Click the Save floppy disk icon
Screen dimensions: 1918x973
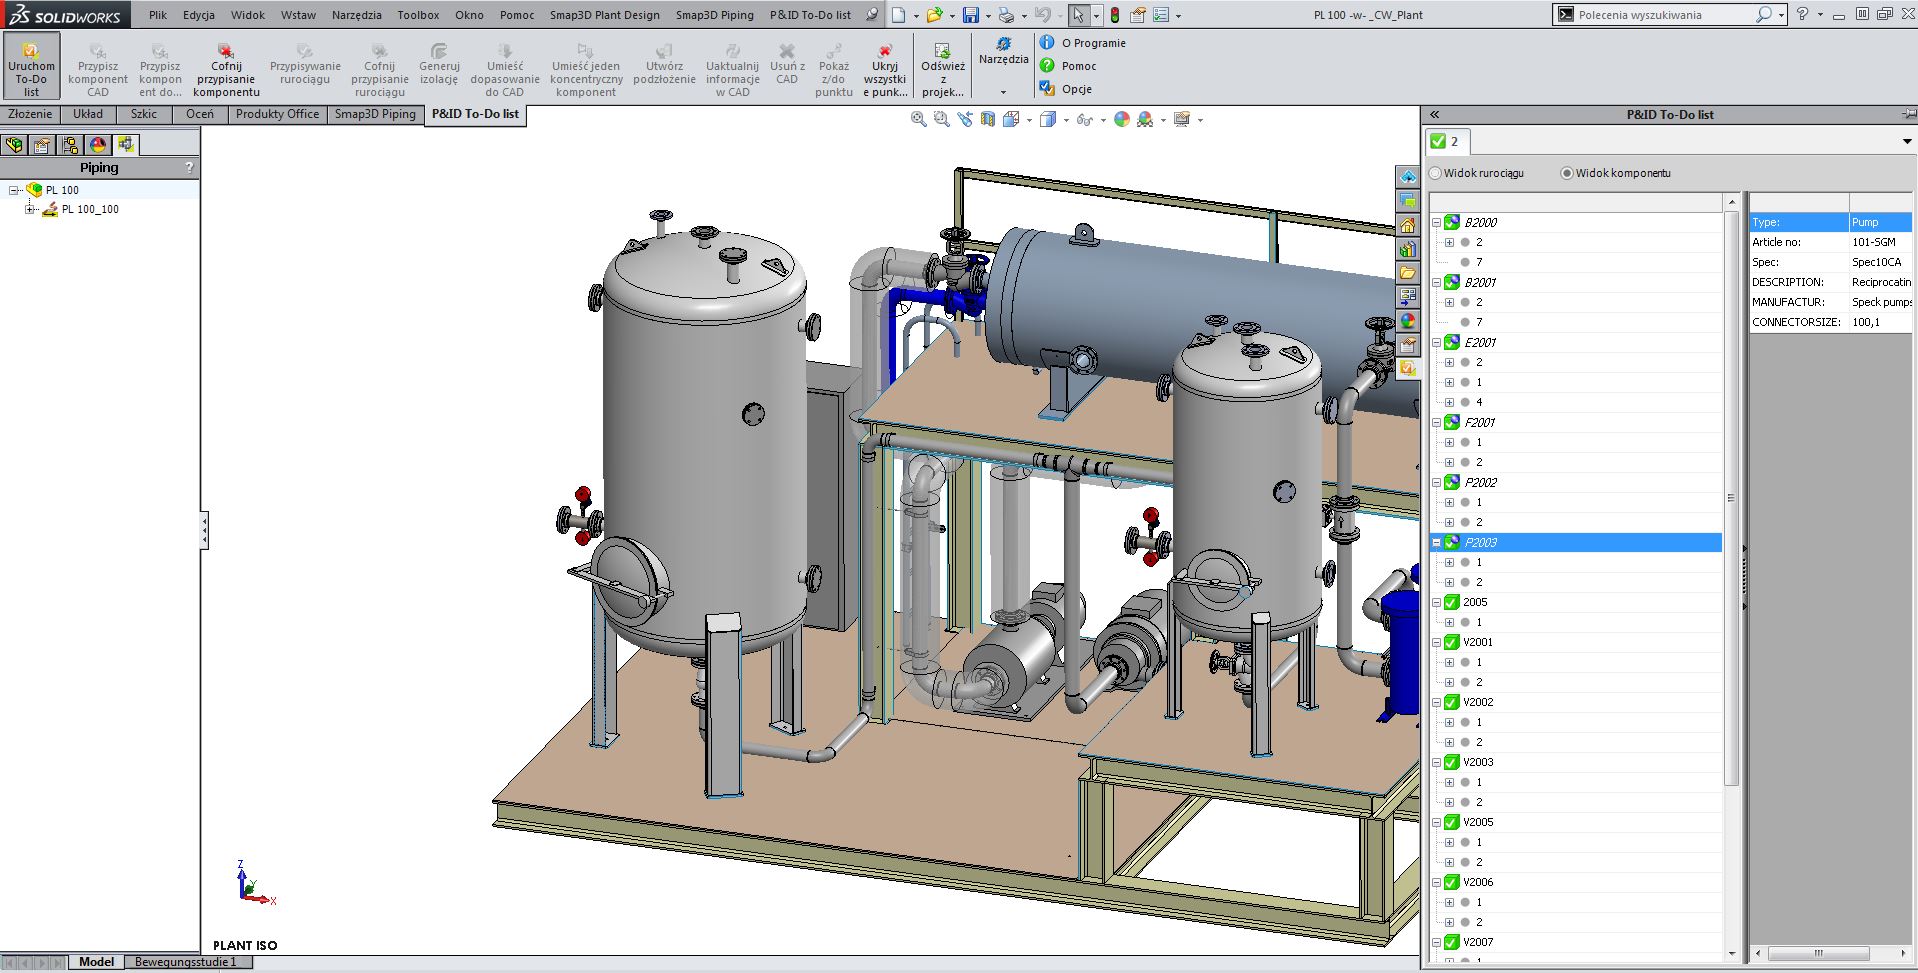click(x=970, y=15)
